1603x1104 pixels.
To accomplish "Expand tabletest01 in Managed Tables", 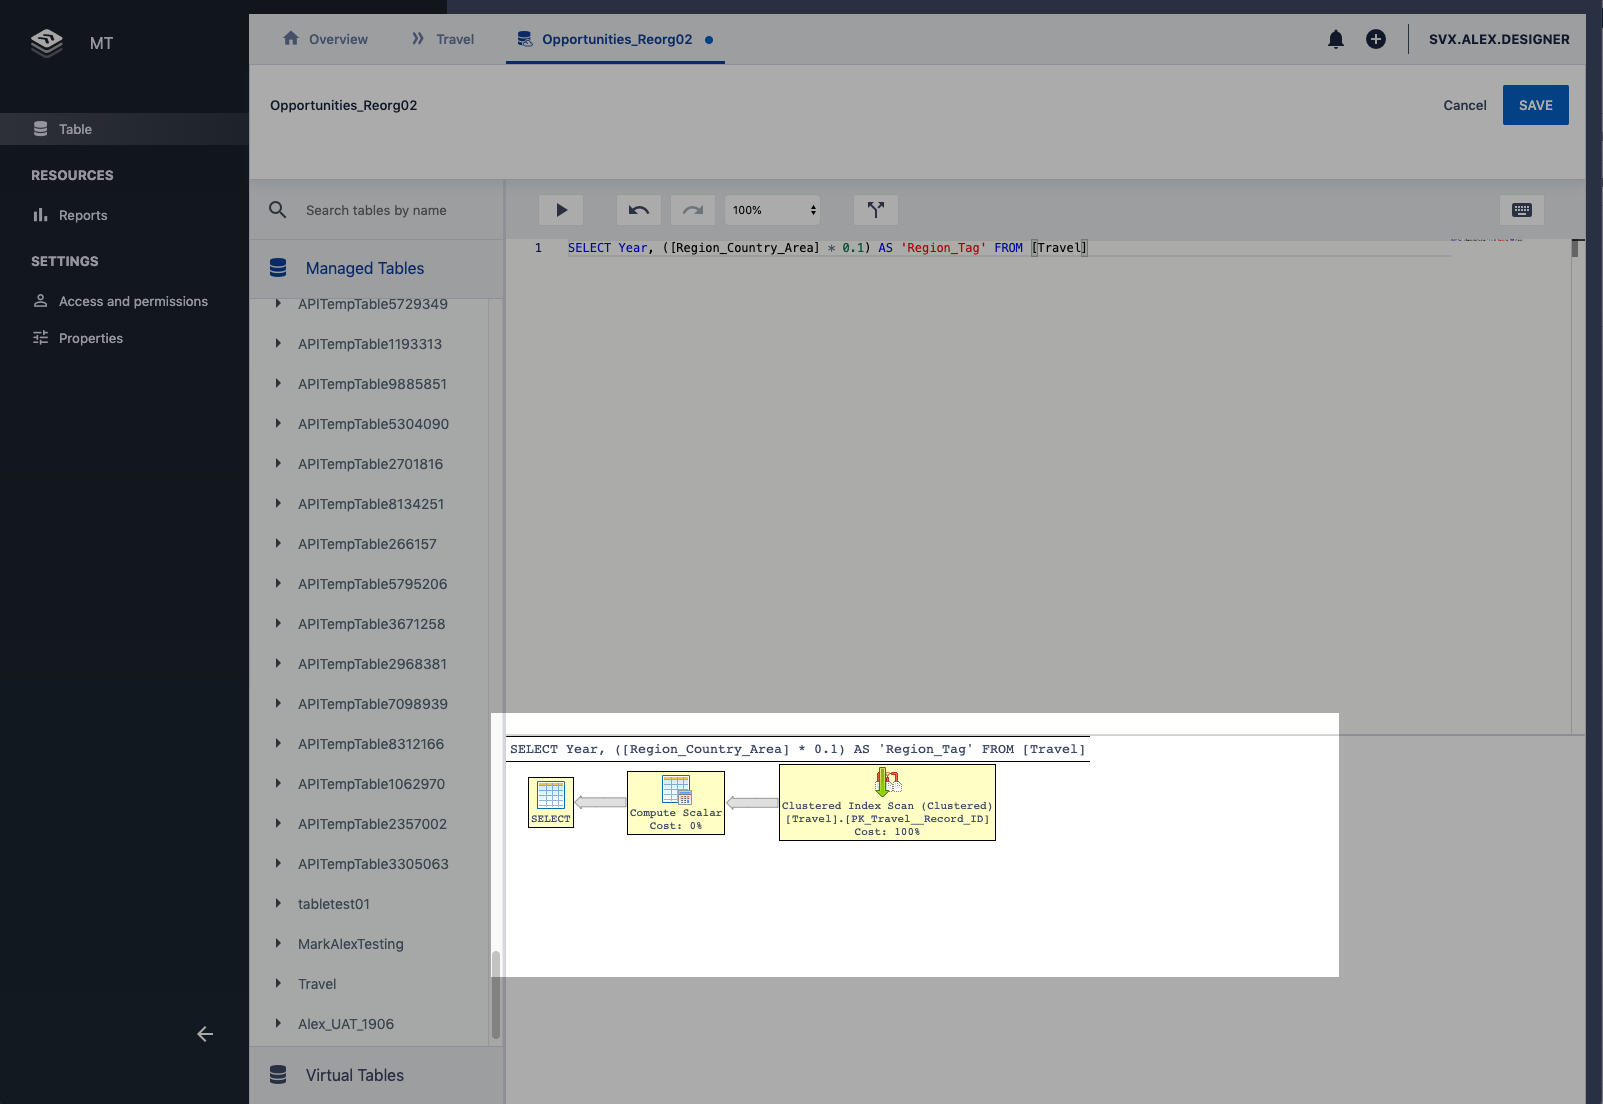I will point(278,904).
